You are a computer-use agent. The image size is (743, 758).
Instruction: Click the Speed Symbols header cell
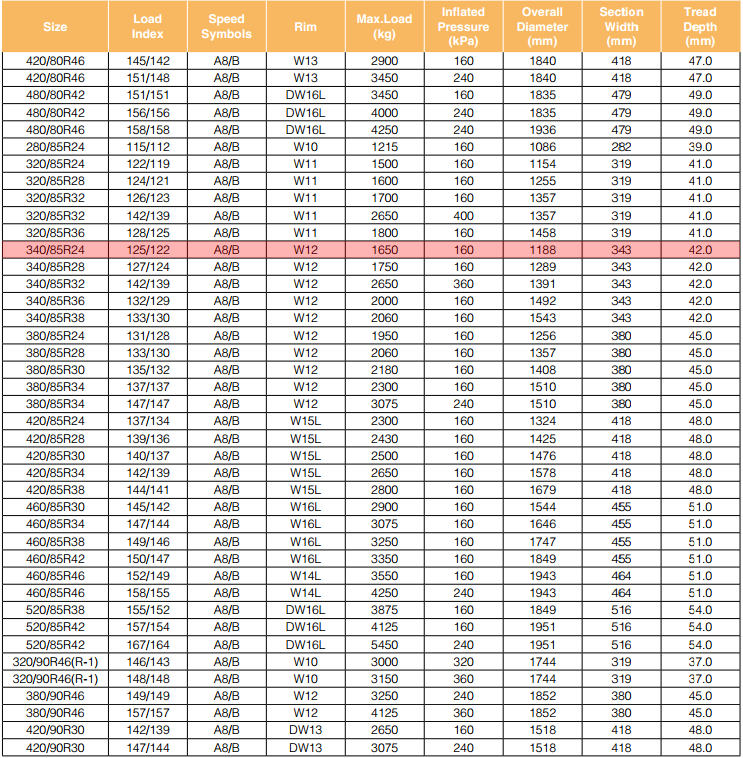tap(227, 27)
